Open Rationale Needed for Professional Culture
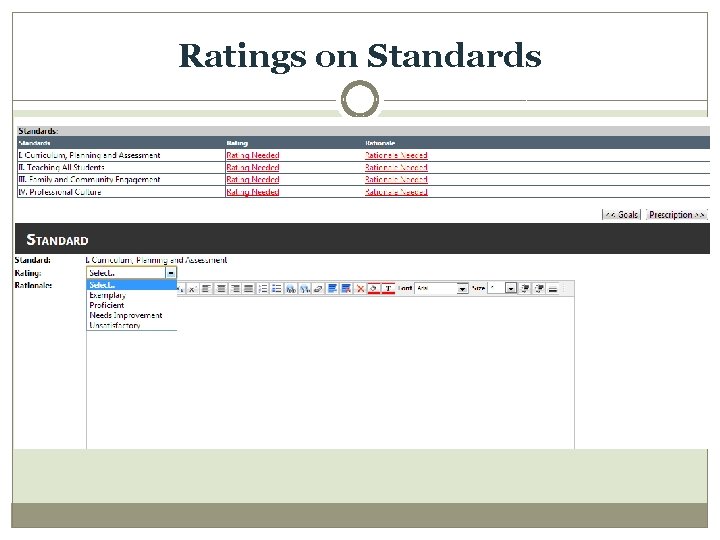This screenshot has width=720, height=540. click(396, 192)
